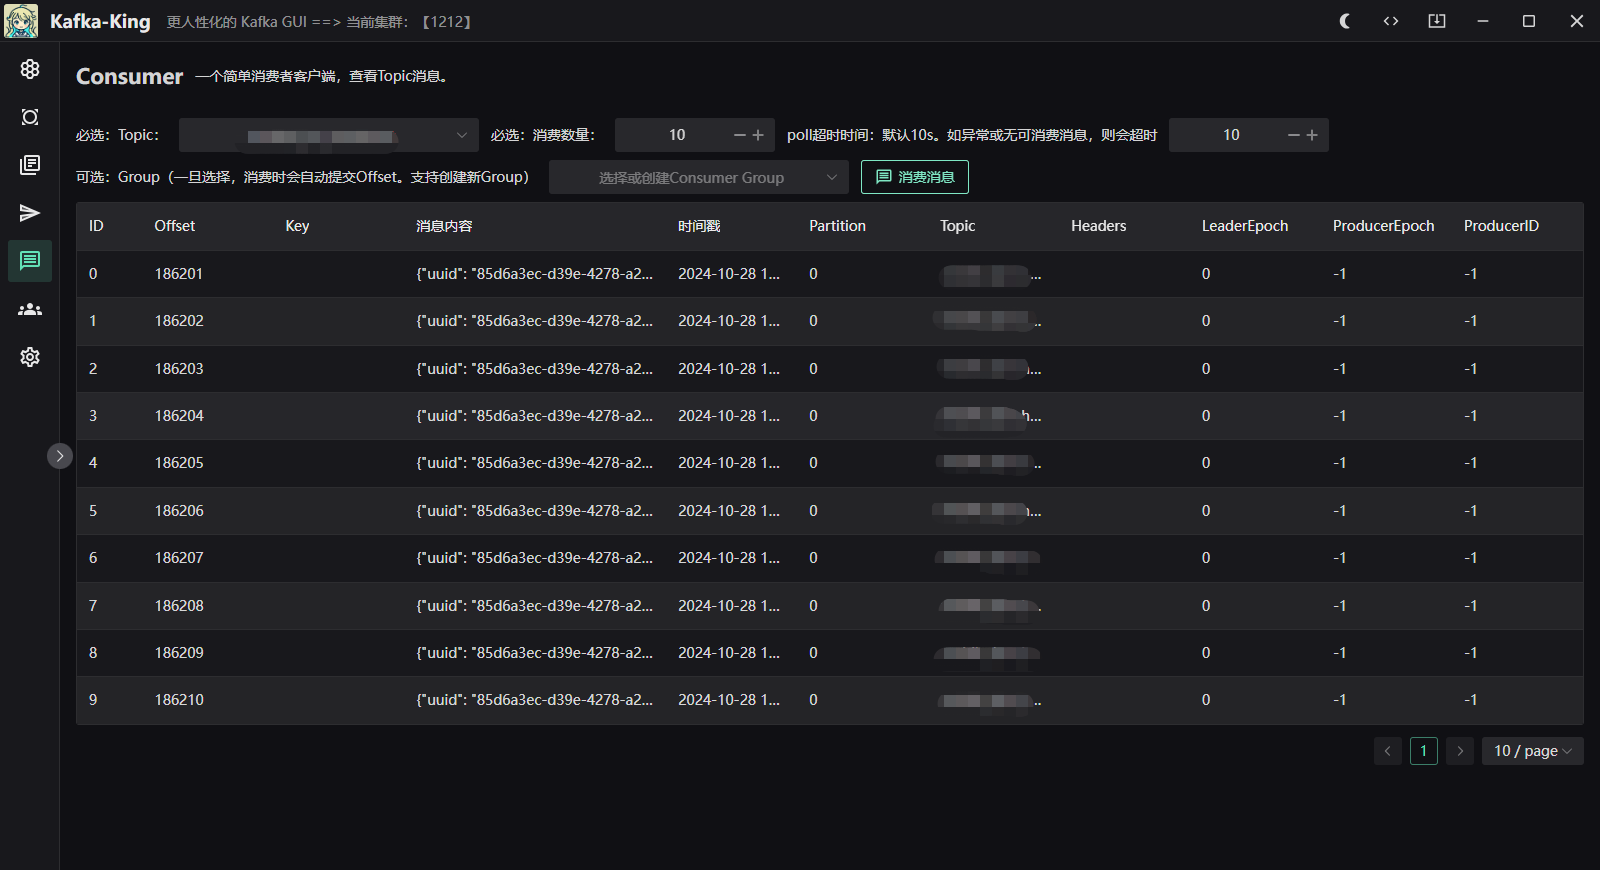Viewport: 1600px width, 870px height.
Task: Open the settings gear in sidebar
Action: 30,357
